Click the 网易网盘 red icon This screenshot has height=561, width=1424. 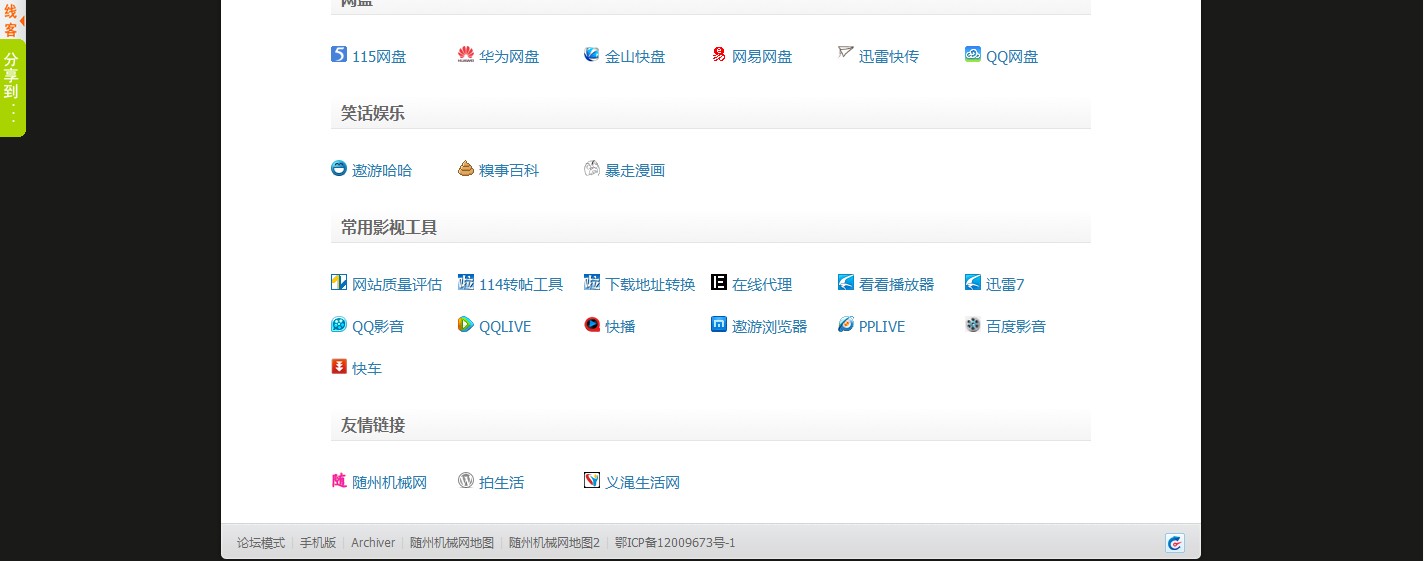click(x=719, y=54)
